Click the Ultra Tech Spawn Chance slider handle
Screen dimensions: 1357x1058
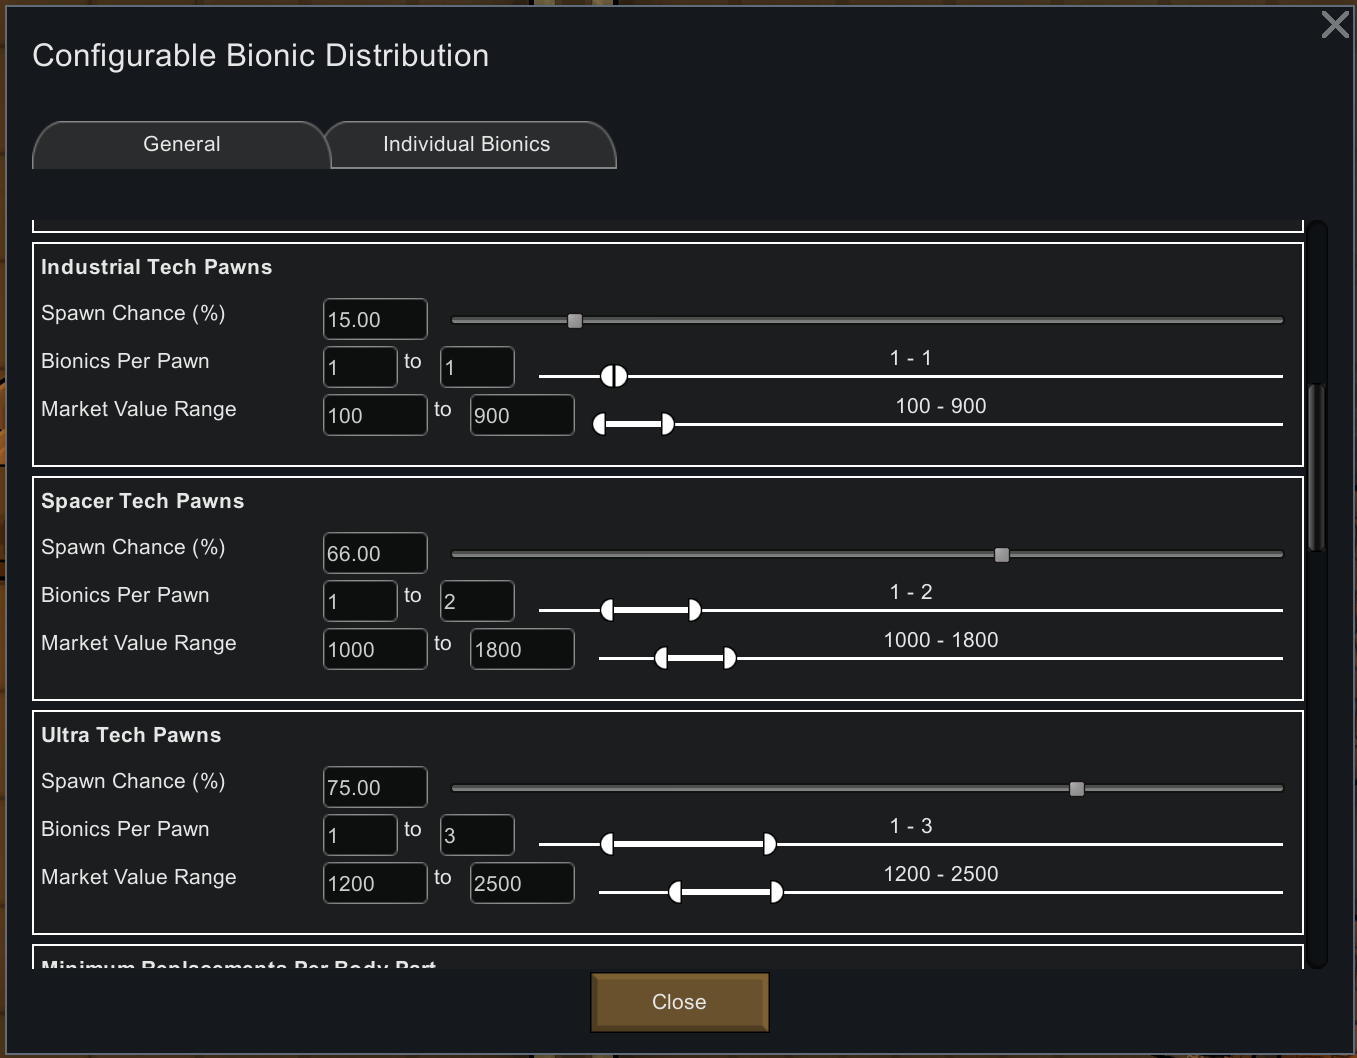coord(1077,789)
